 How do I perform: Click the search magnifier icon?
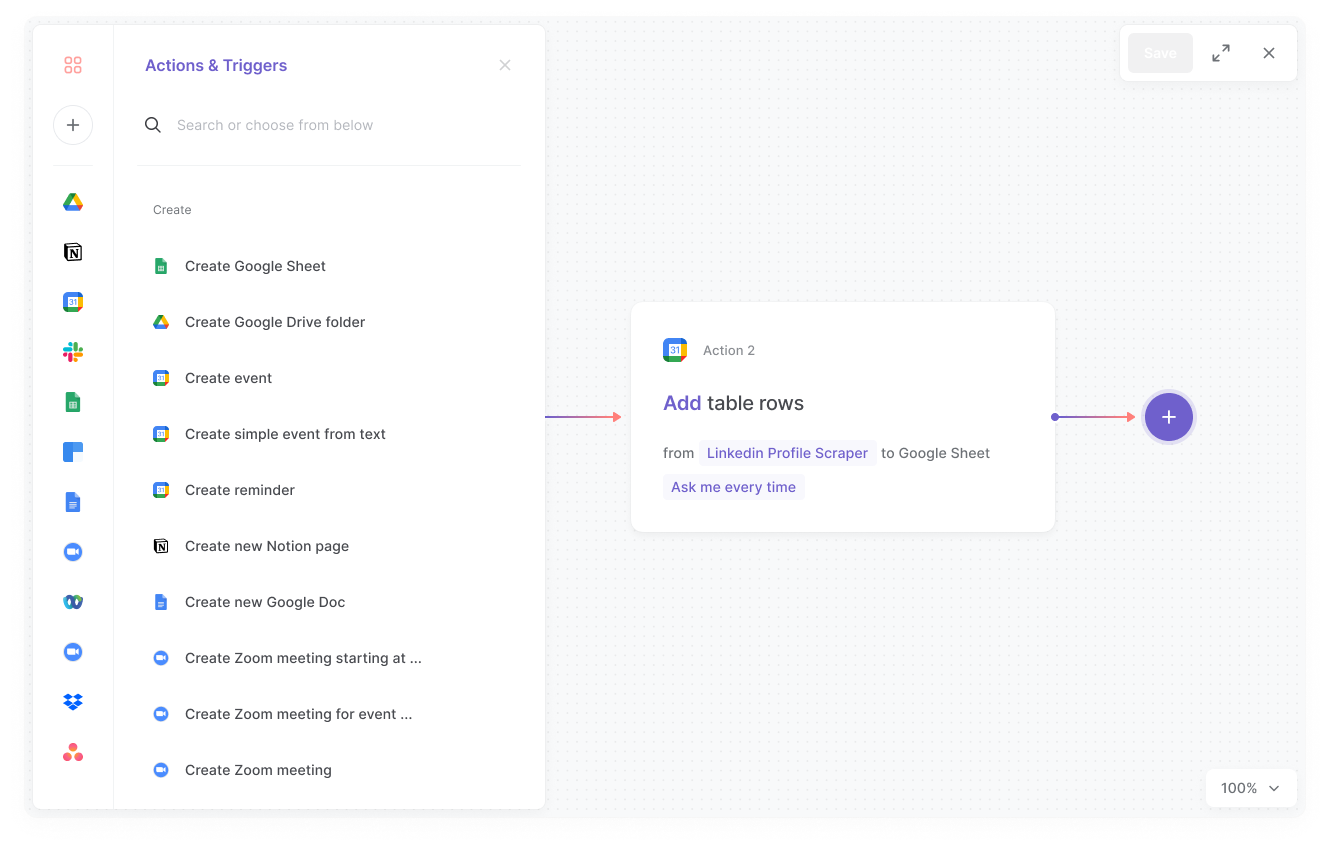point(153,125)
